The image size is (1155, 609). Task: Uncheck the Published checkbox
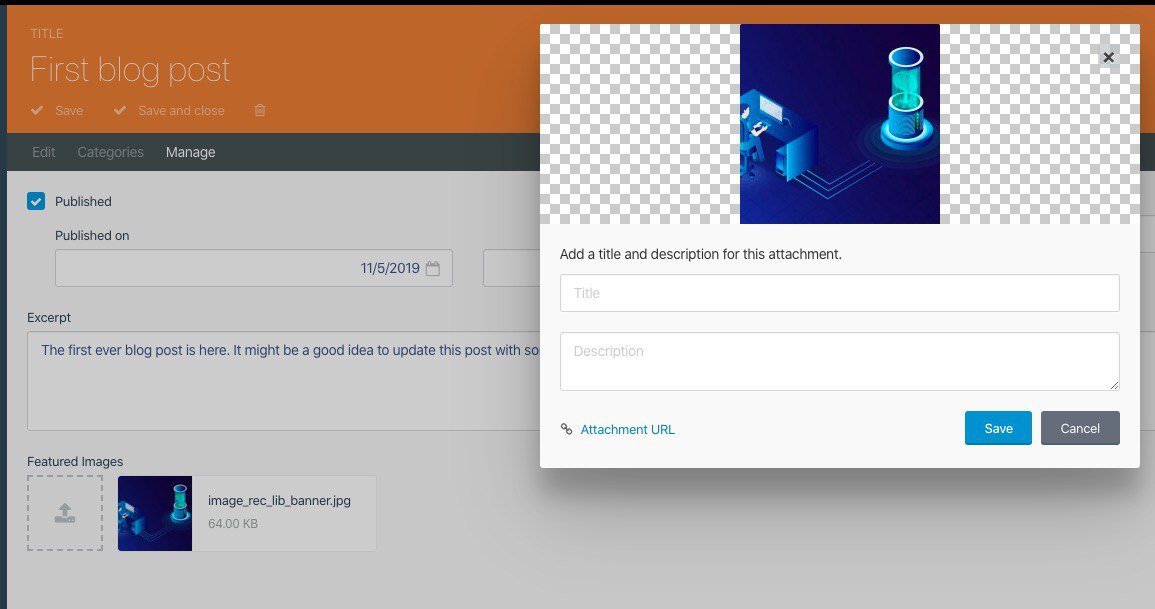(x=36, y=201)
